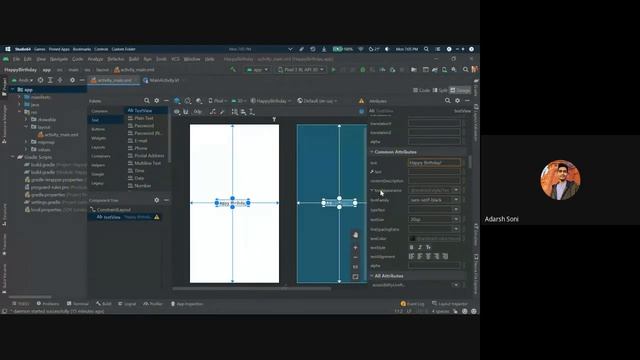Click Zoom to Fit Screen icon on canvas
This screenshot has width=640, height=360.
(356, 277)
